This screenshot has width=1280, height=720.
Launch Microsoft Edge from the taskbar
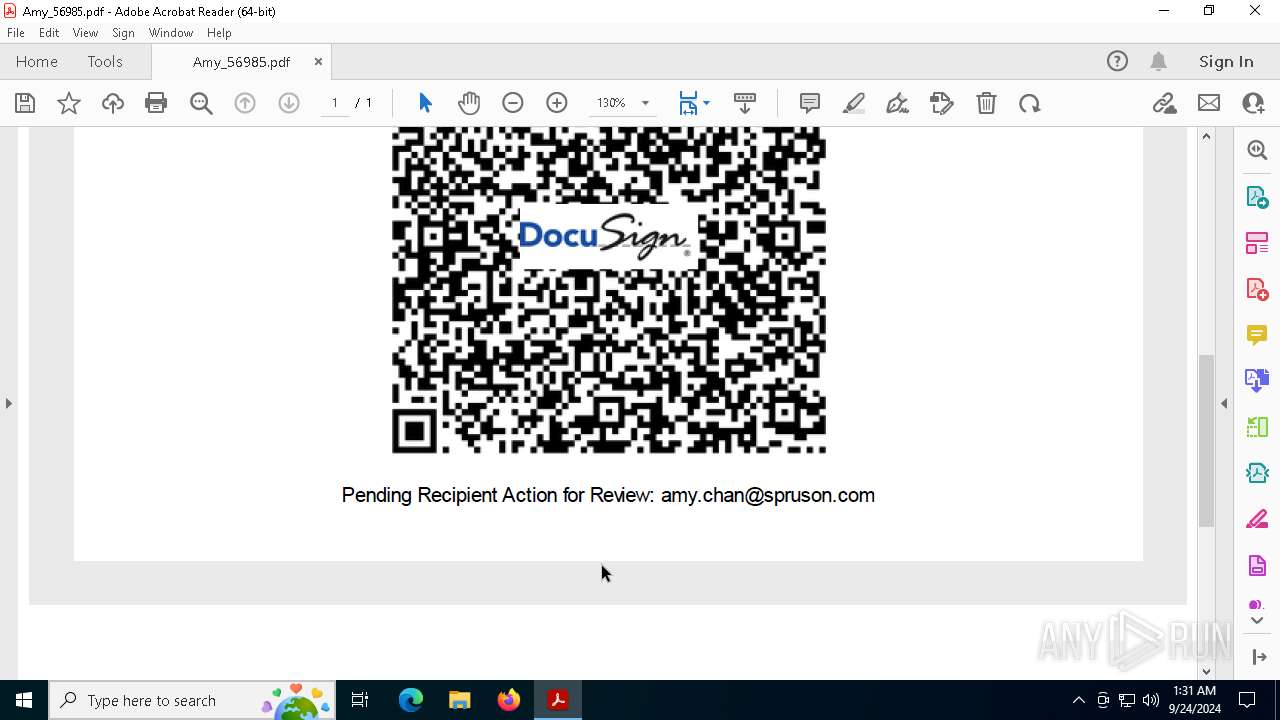click(411, 700)
